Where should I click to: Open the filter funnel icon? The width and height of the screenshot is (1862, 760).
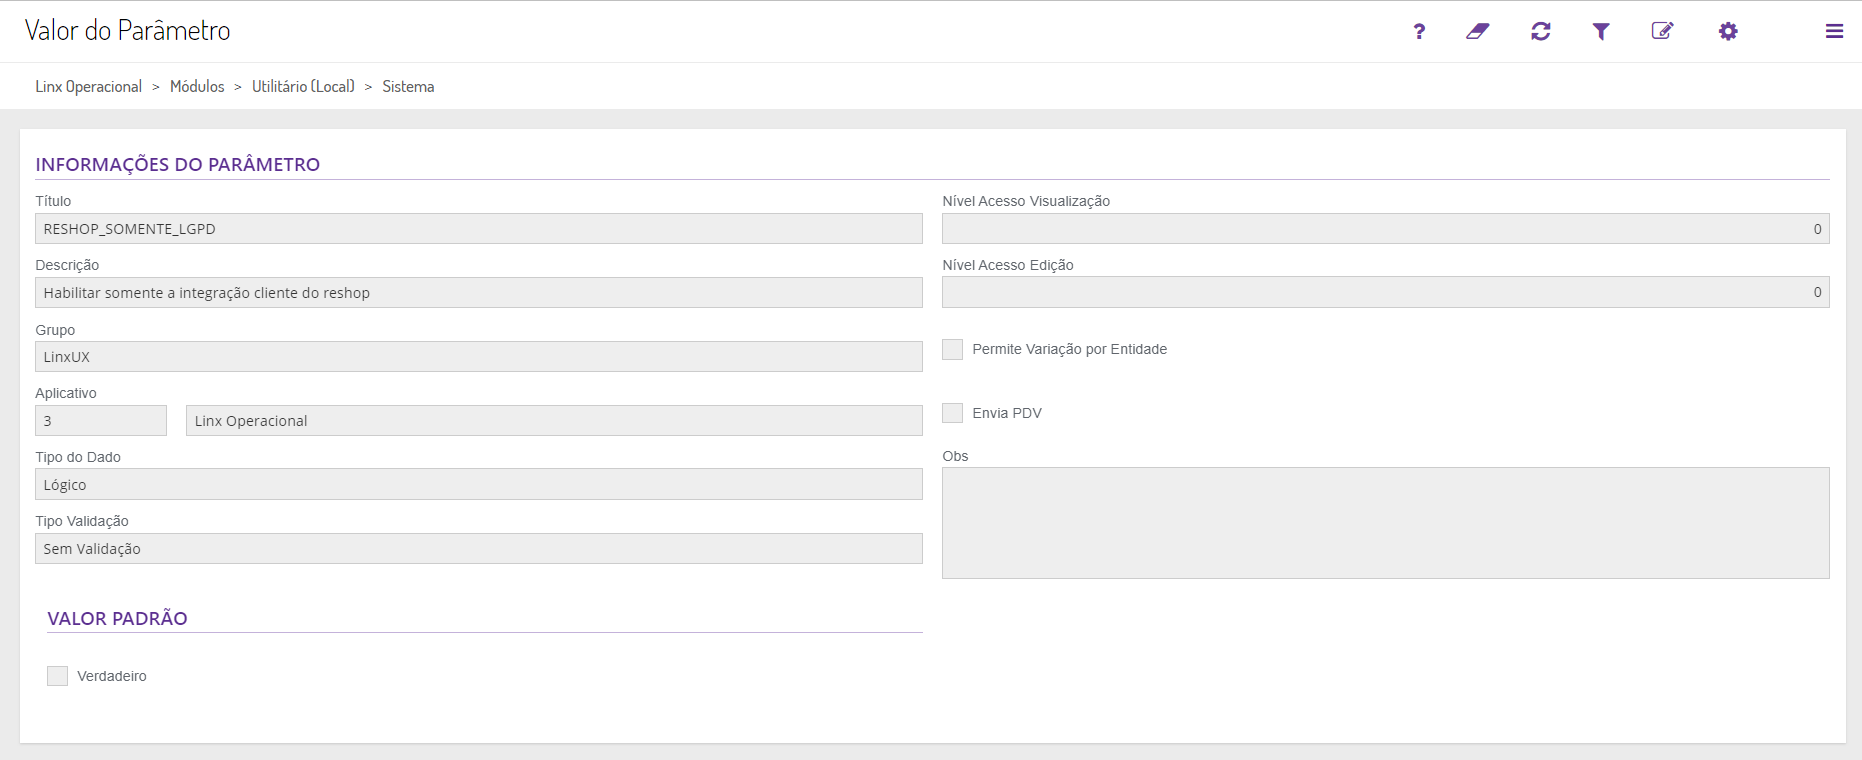point(1601,32)
